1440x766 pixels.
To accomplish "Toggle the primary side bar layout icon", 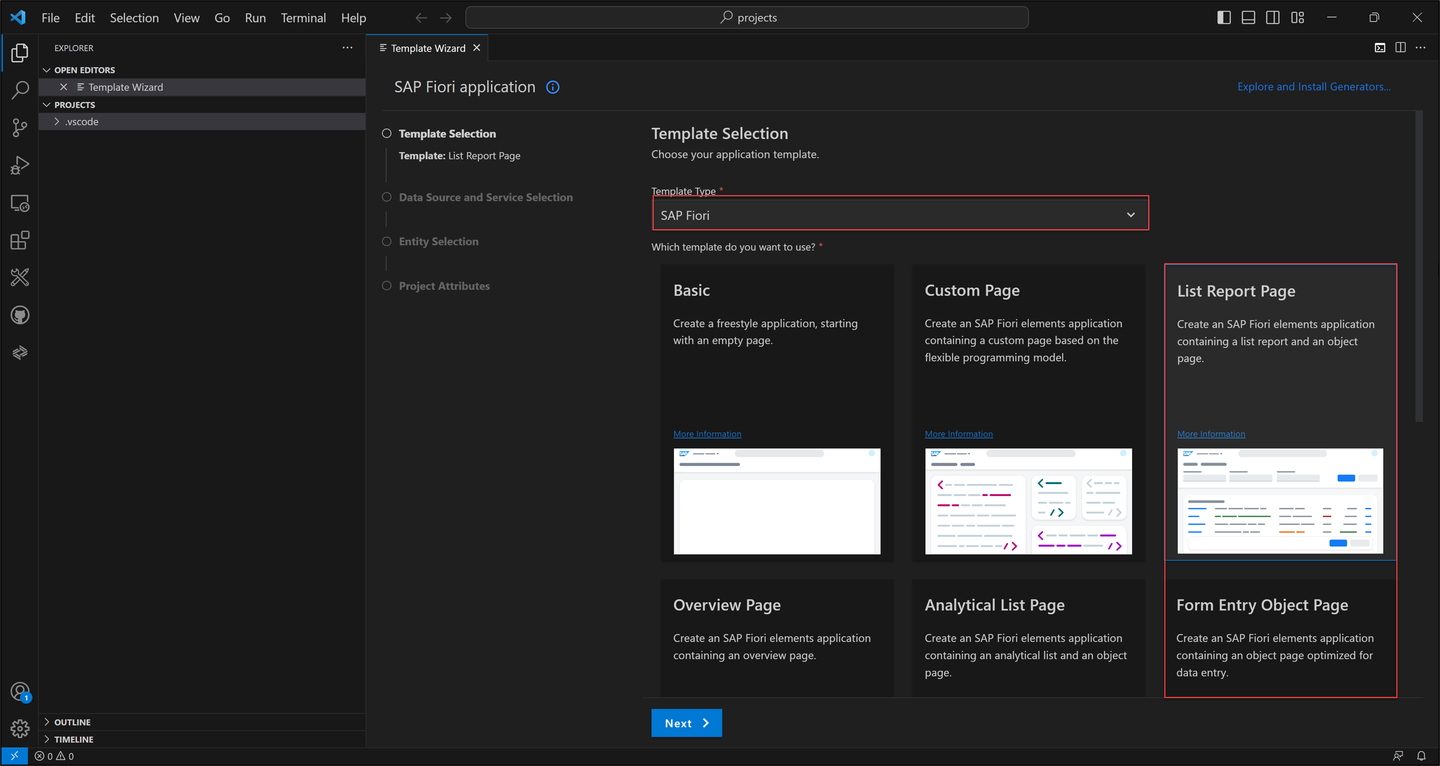I will 1224,17.
